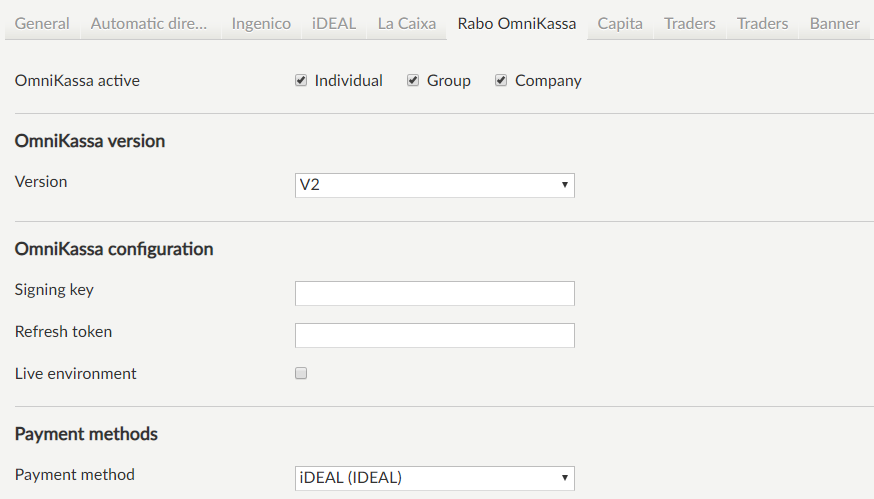
Task: Open the iDEAL tab
Action: click(x=333, y=23)
